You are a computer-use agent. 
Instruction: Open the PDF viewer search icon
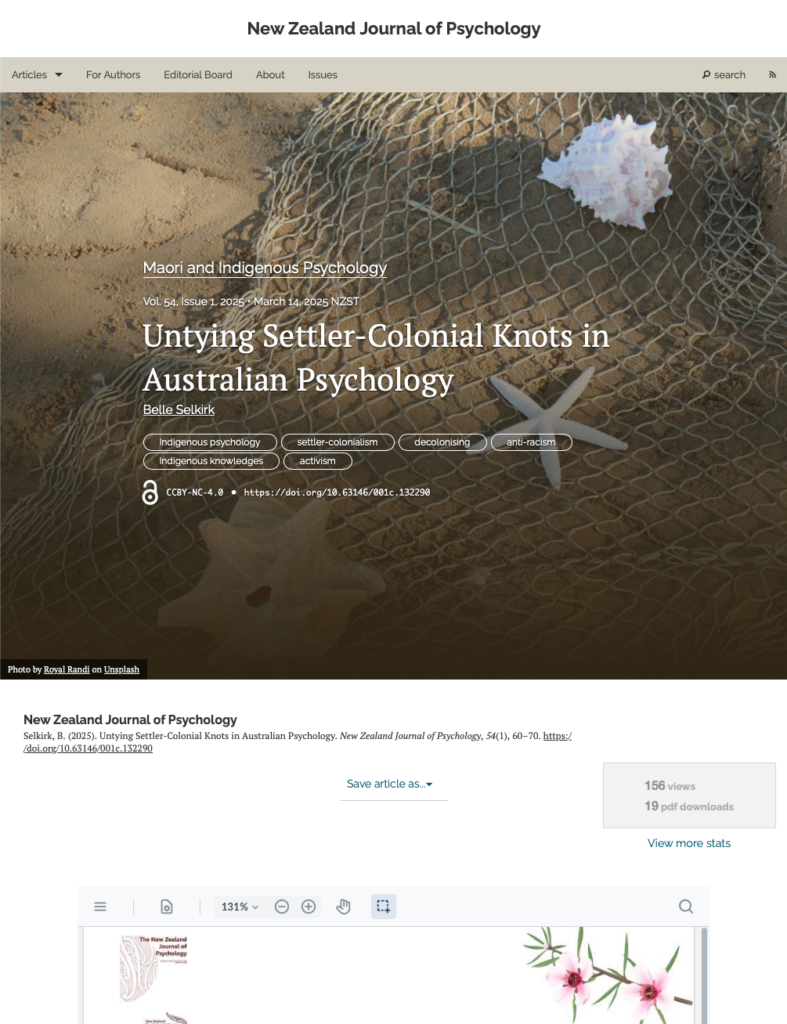tap(686, 906)
